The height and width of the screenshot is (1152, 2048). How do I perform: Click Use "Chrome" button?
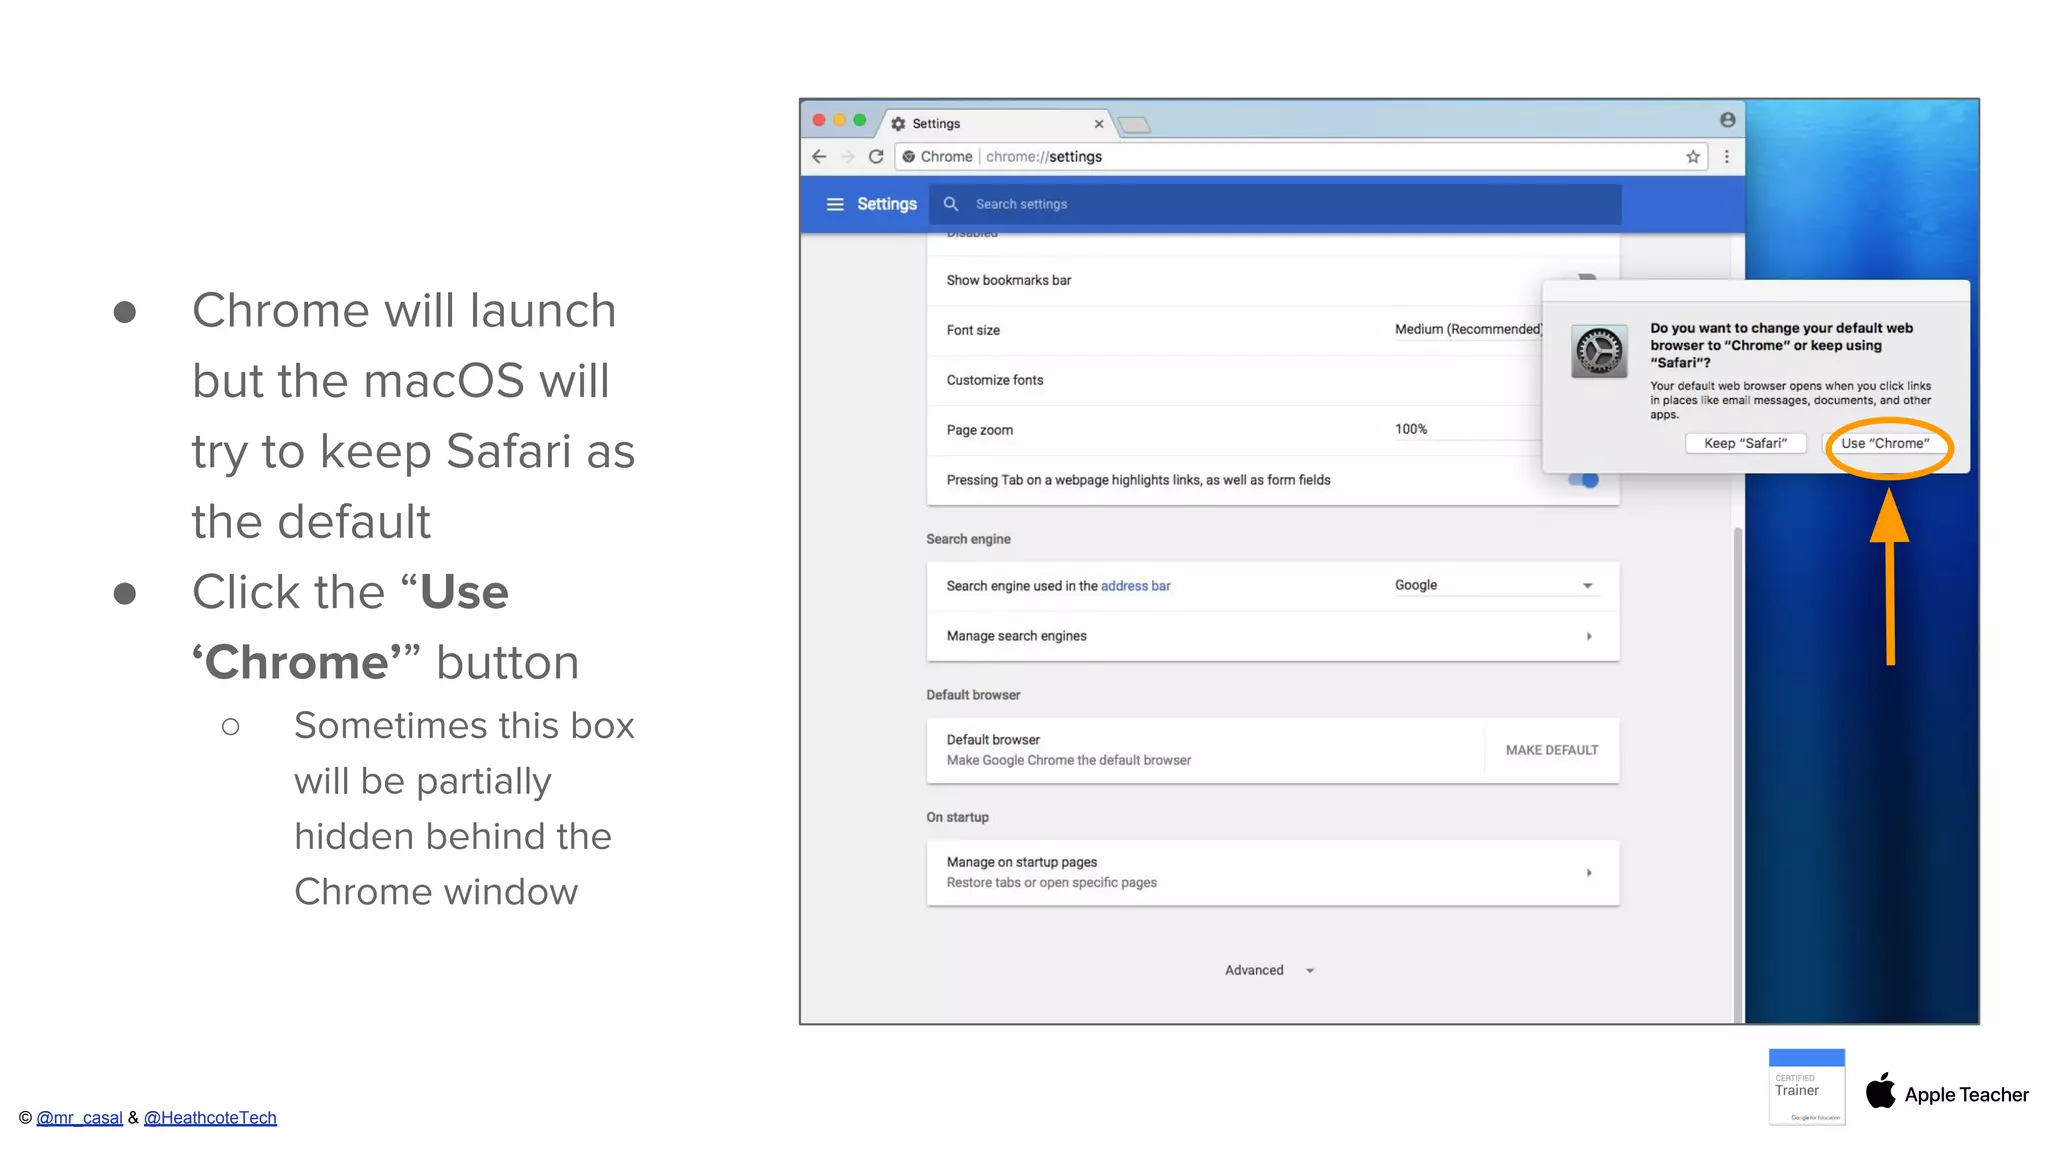pos(1886,443)
